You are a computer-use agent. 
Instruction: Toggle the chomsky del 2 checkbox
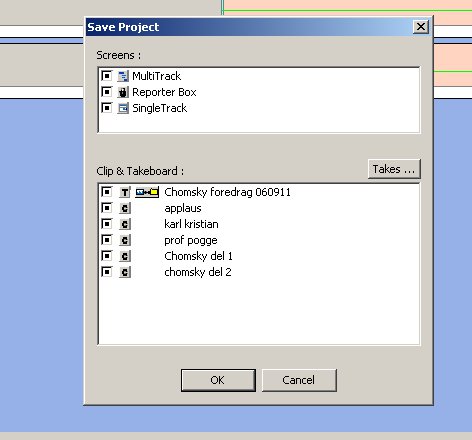107,272
